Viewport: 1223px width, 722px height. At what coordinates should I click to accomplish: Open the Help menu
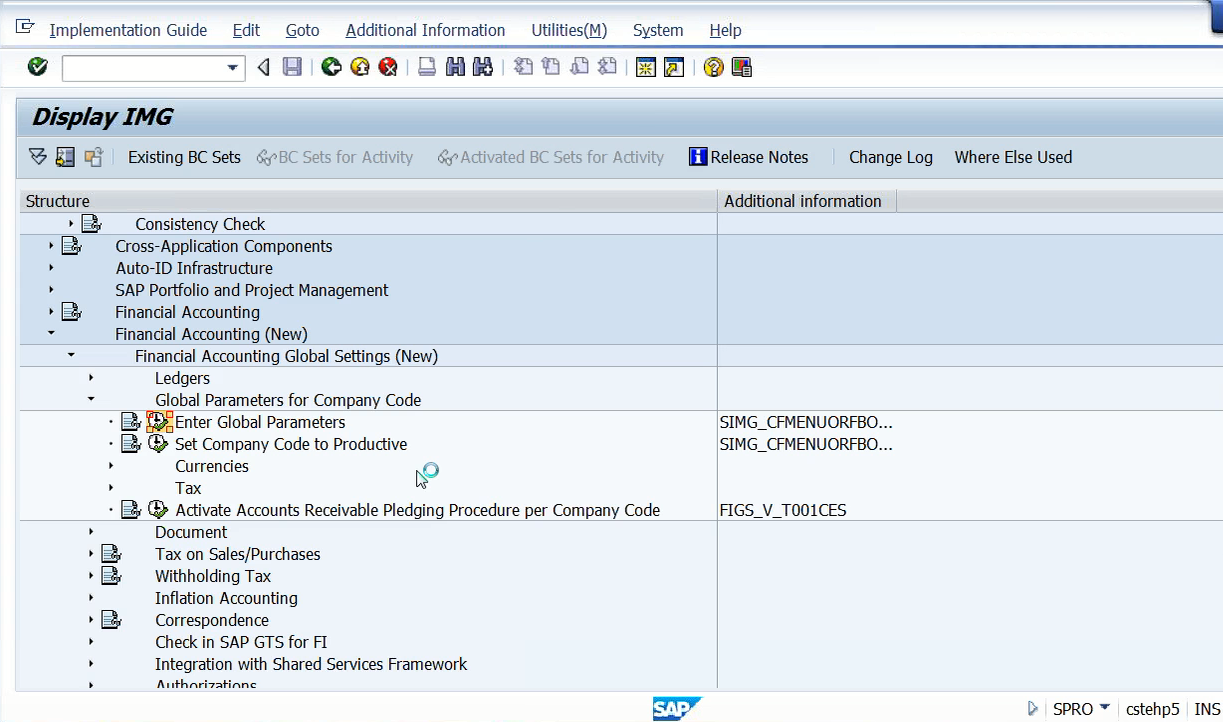click(725, 30)
